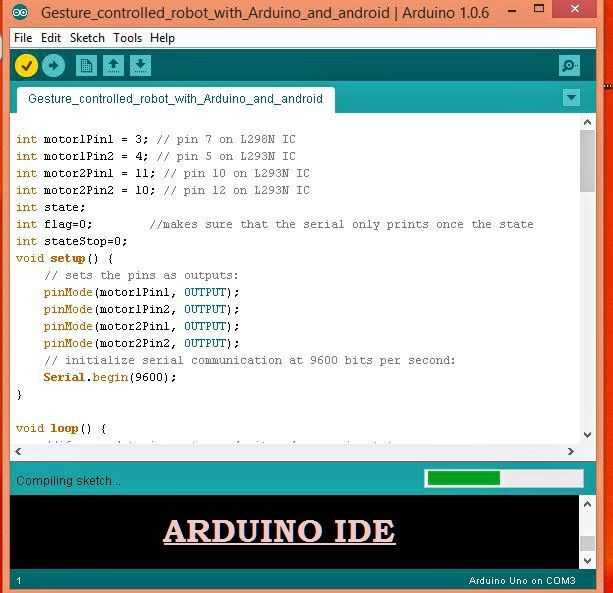Upload the sketch with arrow button
The width and height of the screenshot is (613, 593).
(53, 65)
